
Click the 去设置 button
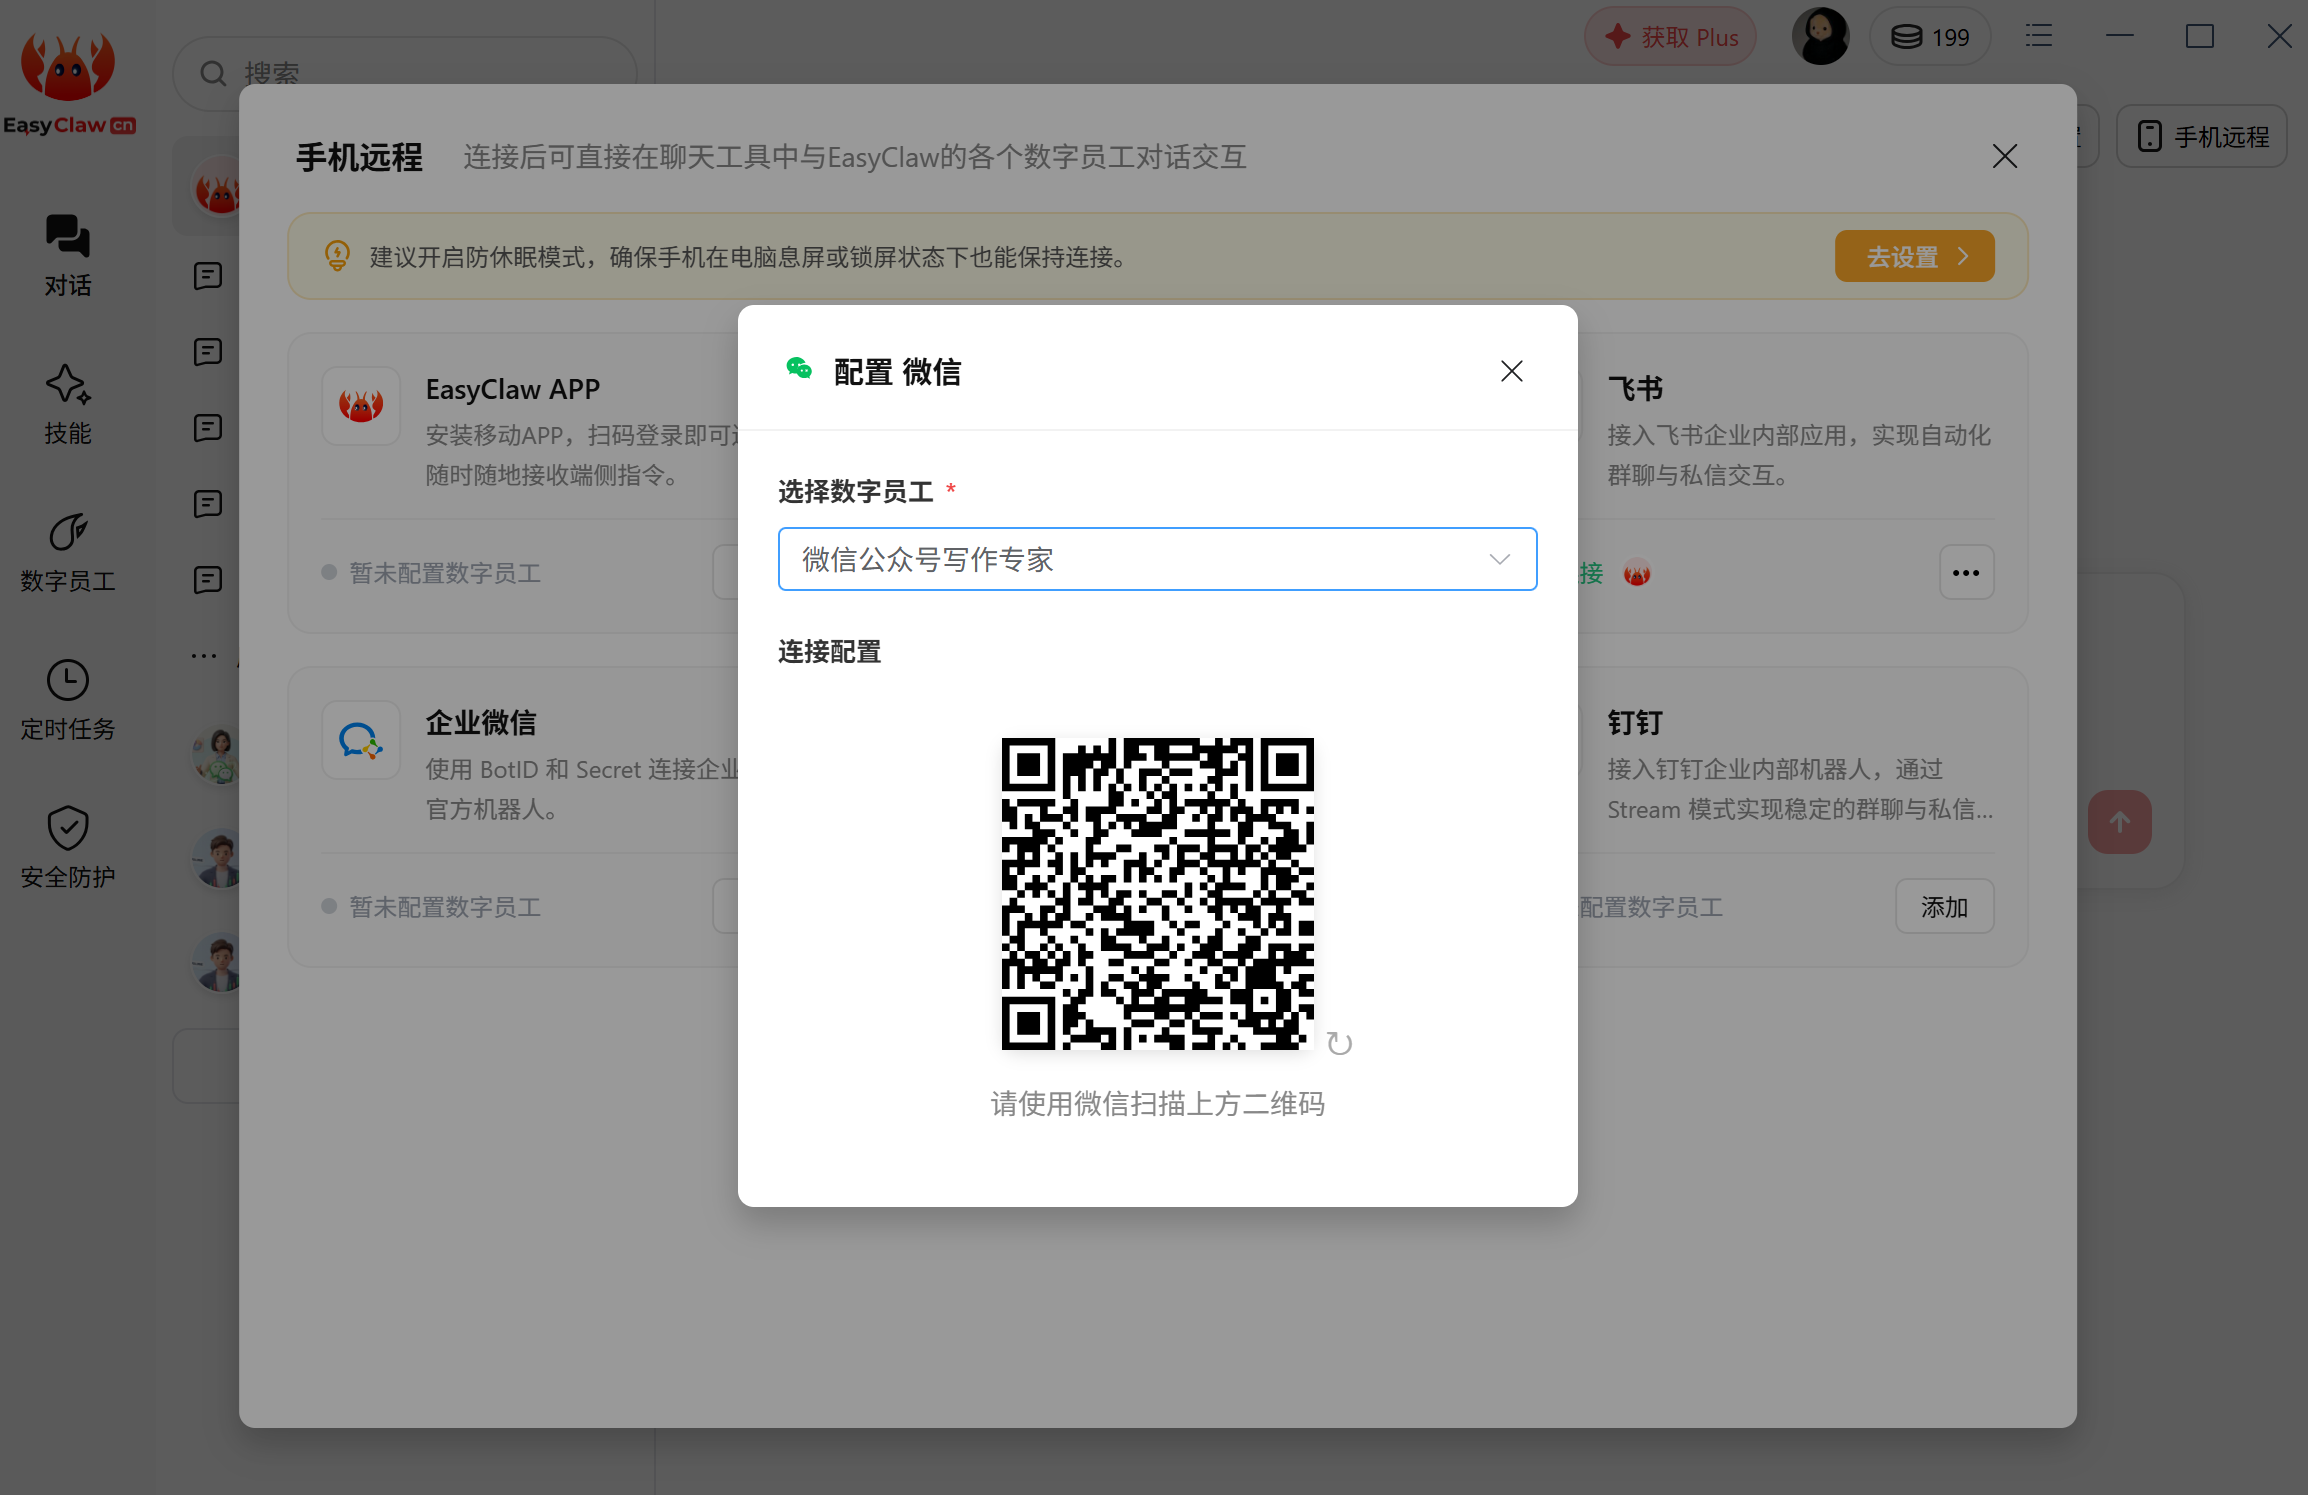click(x=1914, y=256)
